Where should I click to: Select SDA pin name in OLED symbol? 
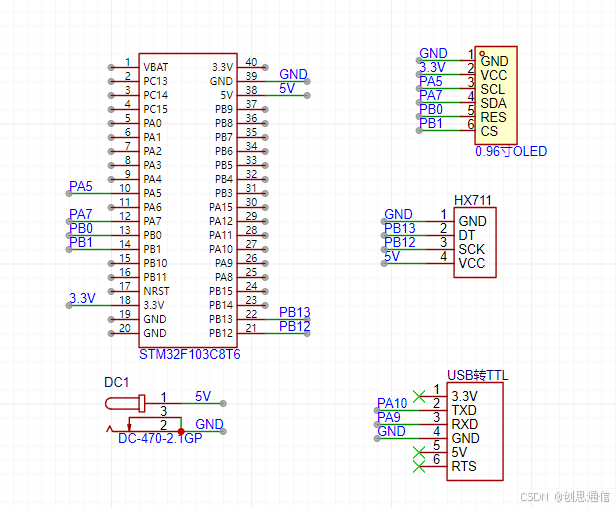[493, 103]
